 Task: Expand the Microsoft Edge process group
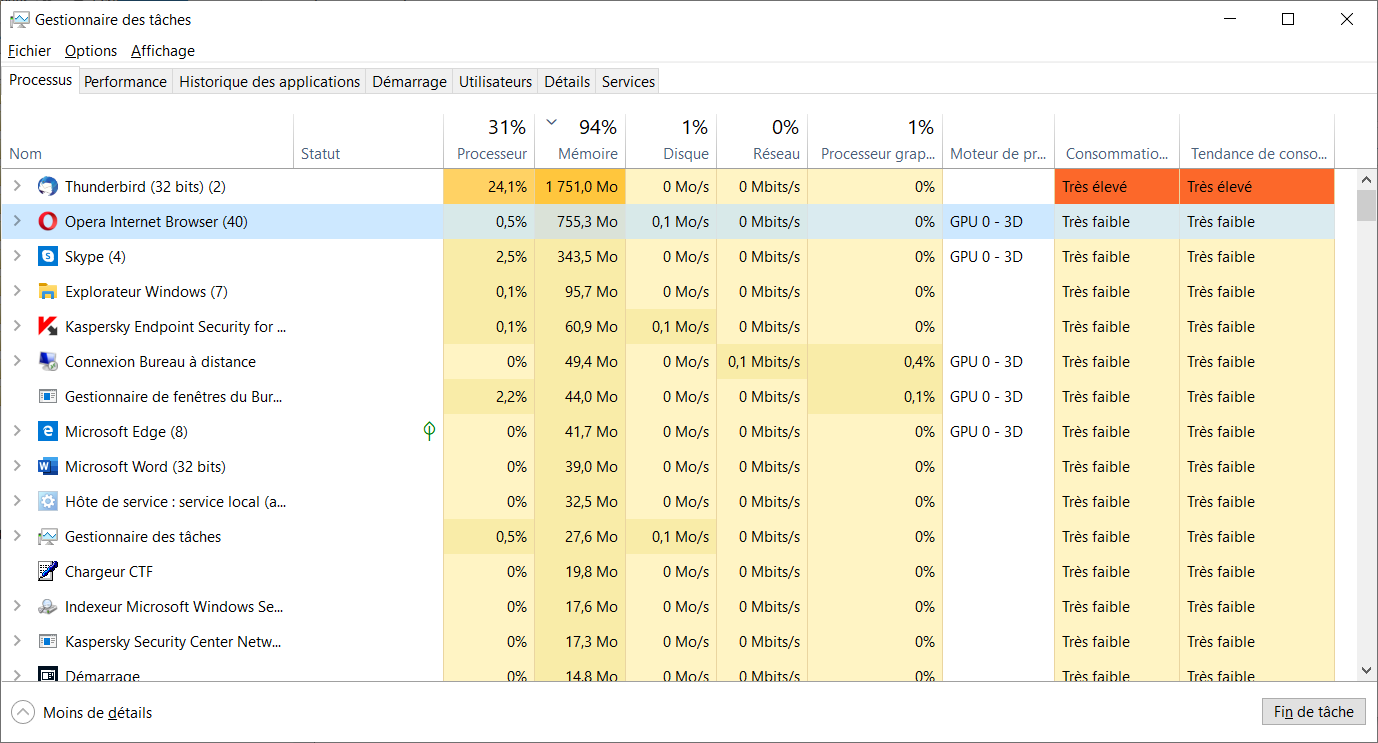[16, 431]
